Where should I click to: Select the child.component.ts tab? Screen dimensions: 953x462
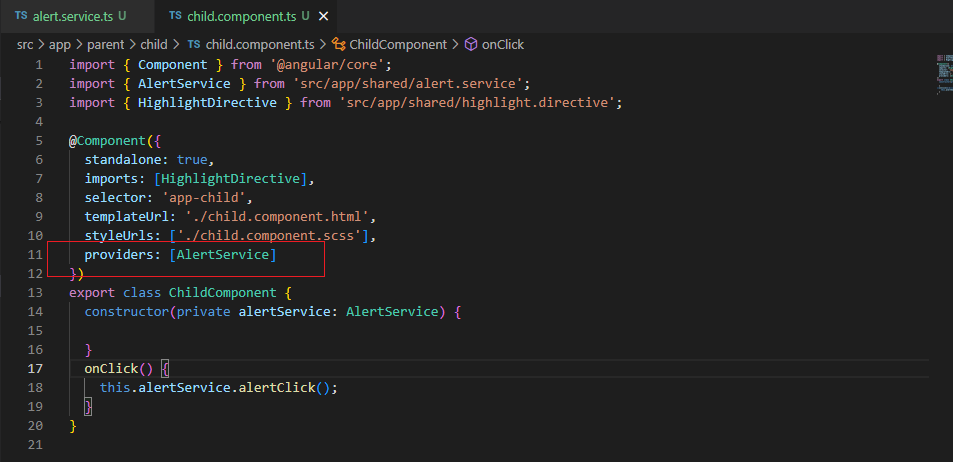click(242, 16)
